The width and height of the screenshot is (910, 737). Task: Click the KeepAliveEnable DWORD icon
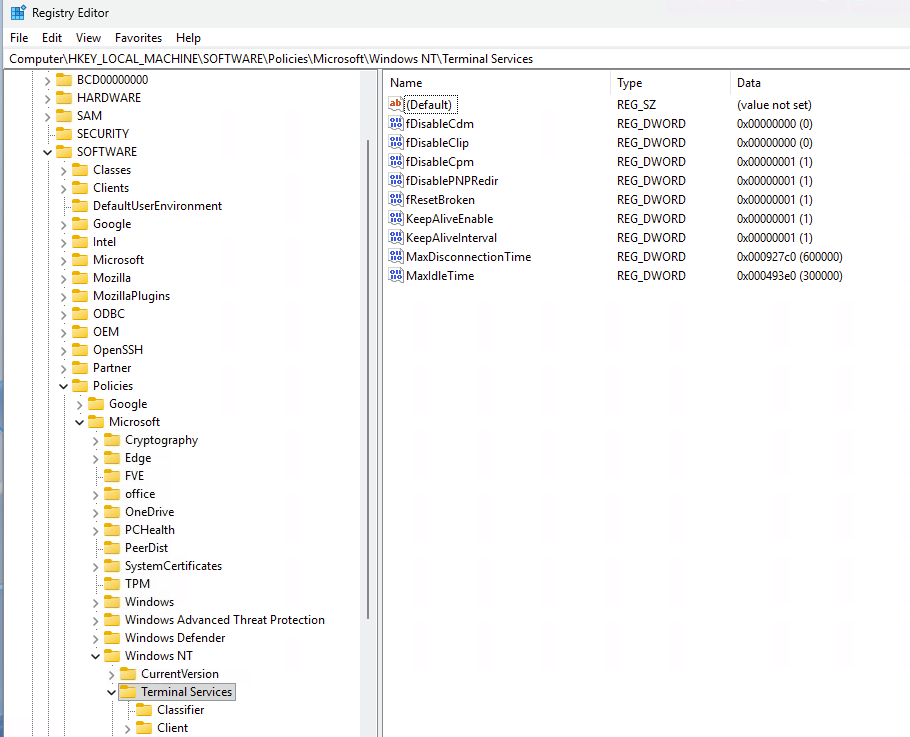(x=395, y=219)
